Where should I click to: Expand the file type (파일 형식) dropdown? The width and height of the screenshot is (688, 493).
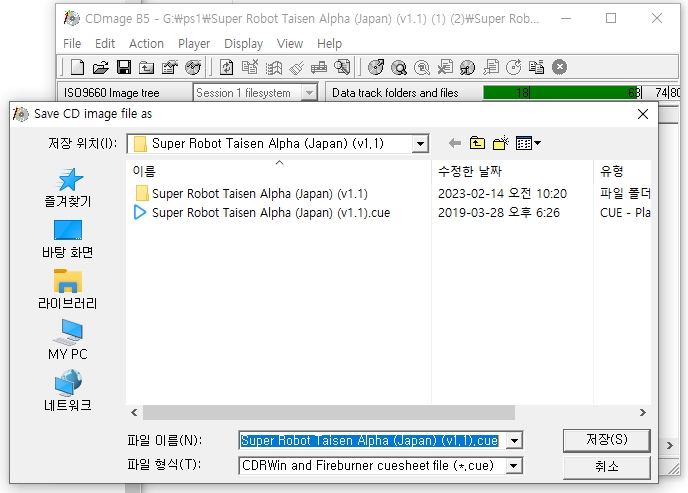(514, 466)
